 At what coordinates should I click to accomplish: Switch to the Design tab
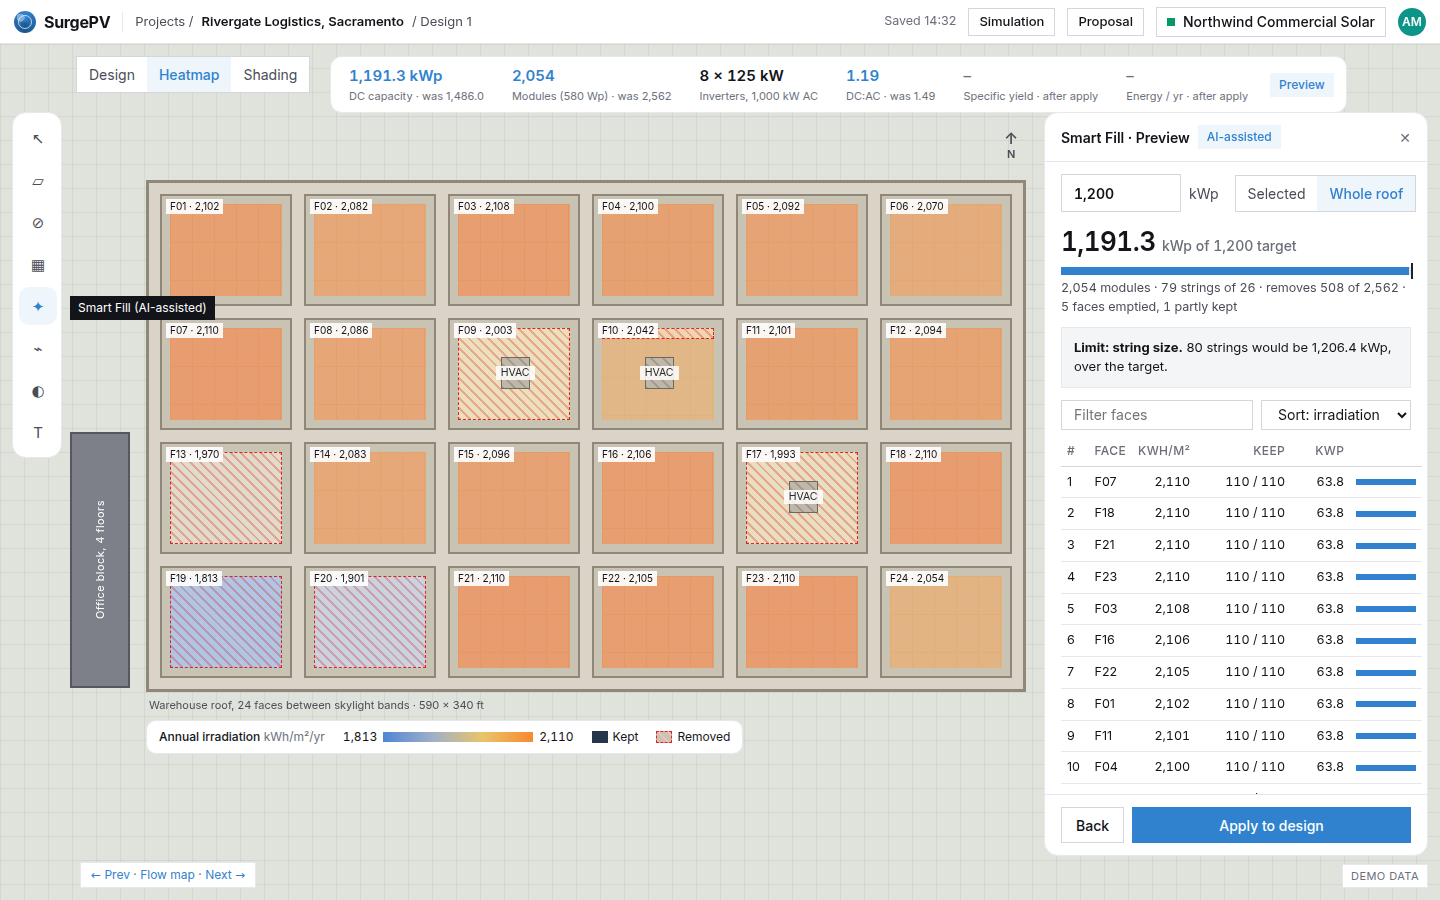112,75
